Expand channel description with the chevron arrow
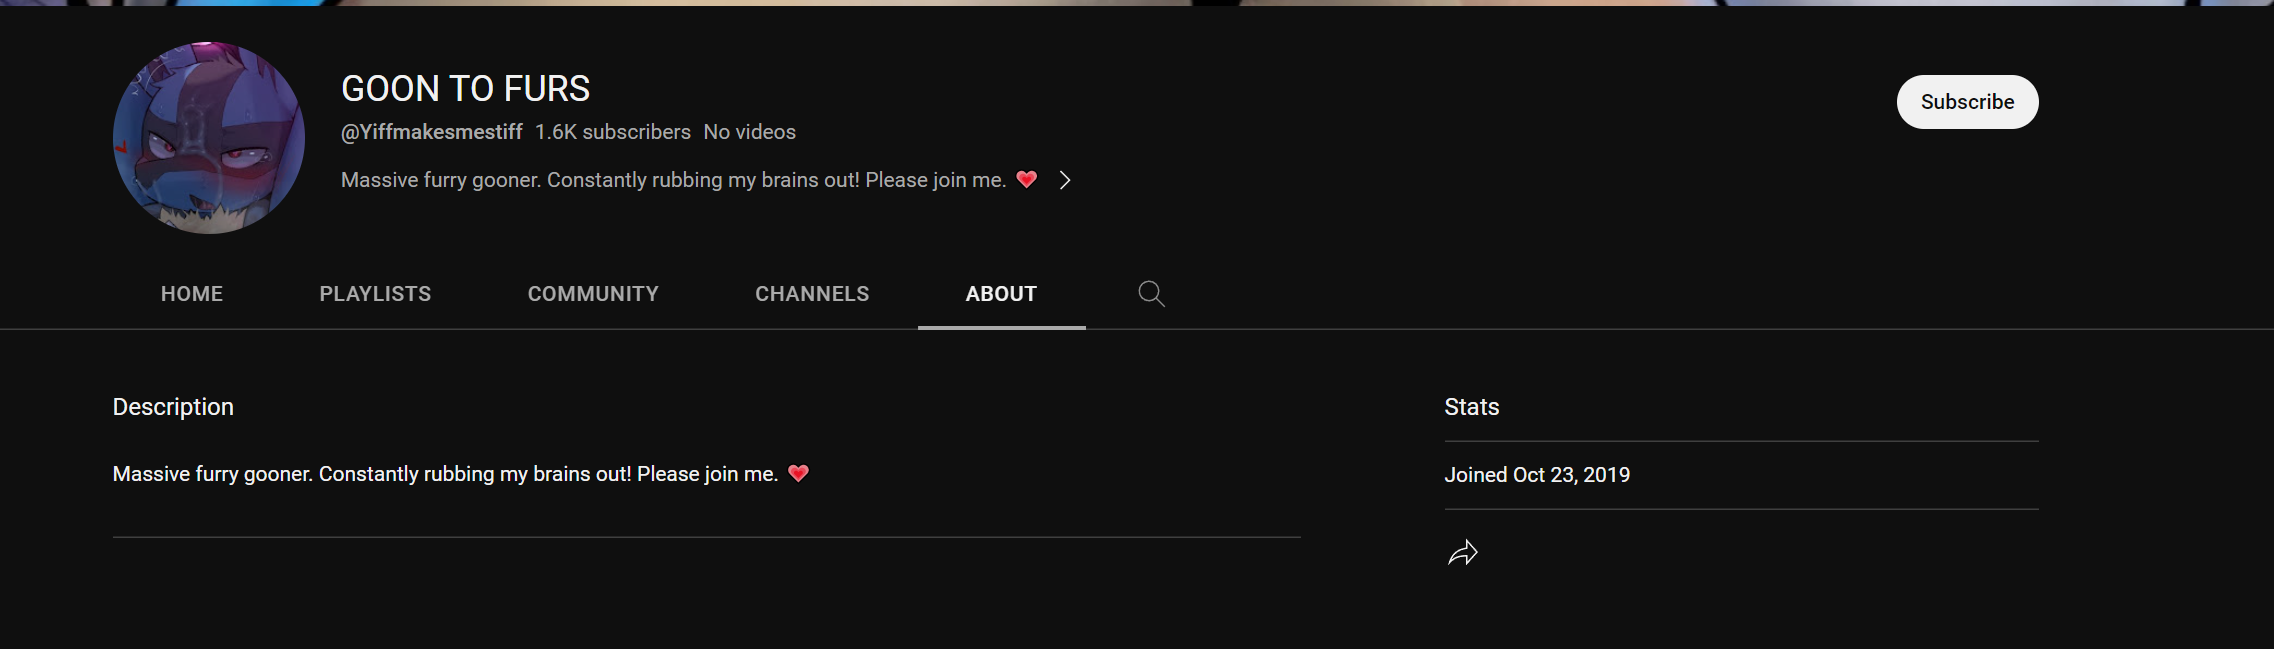 1065,180
